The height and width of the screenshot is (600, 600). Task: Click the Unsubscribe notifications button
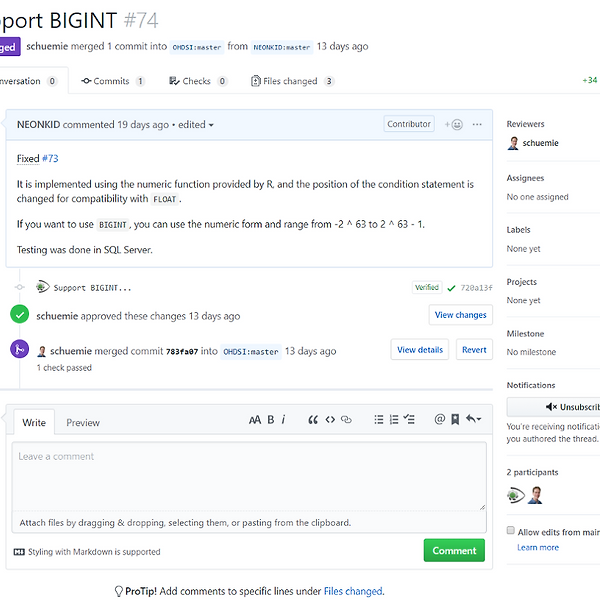coord(556,407)
